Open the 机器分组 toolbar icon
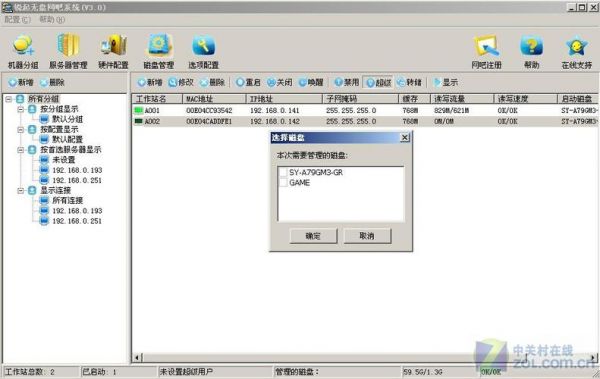The width and height of the screenshot is (600, 379). 23,52
